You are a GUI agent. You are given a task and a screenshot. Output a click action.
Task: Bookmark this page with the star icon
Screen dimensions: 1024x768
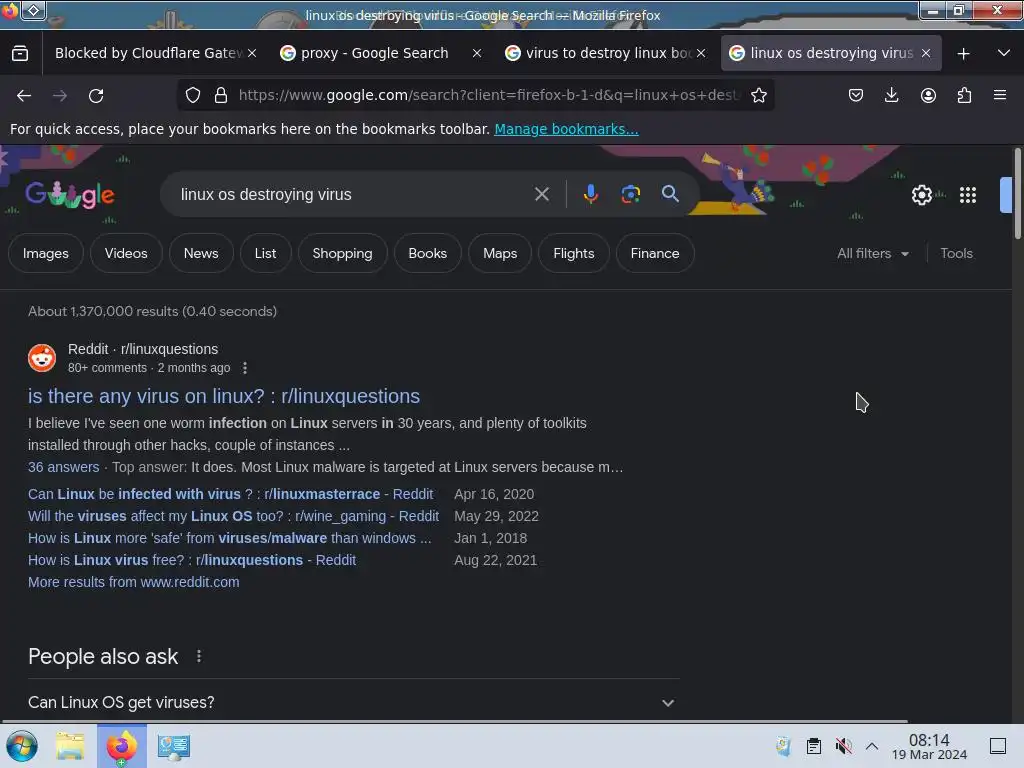(x=758, y=95)
